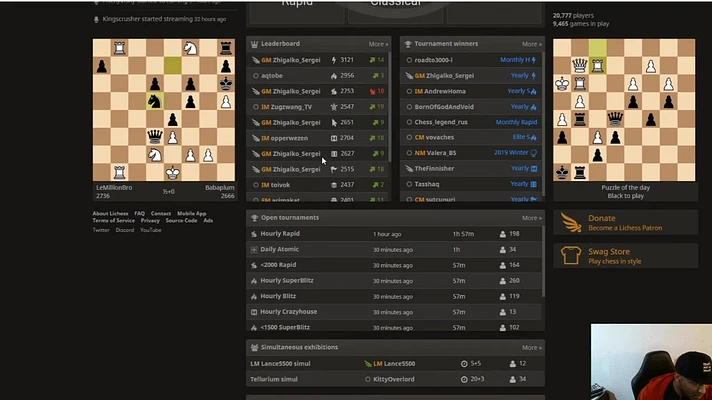Open roadto3000-I in Tournament winners
712x400 pixels.
433,60
